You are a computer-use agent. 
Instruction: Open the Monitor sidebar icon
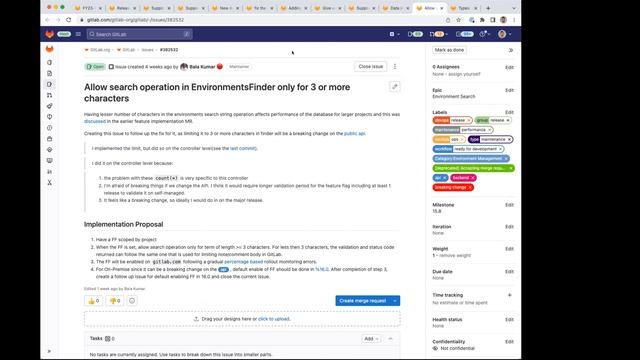coord(49,161)
